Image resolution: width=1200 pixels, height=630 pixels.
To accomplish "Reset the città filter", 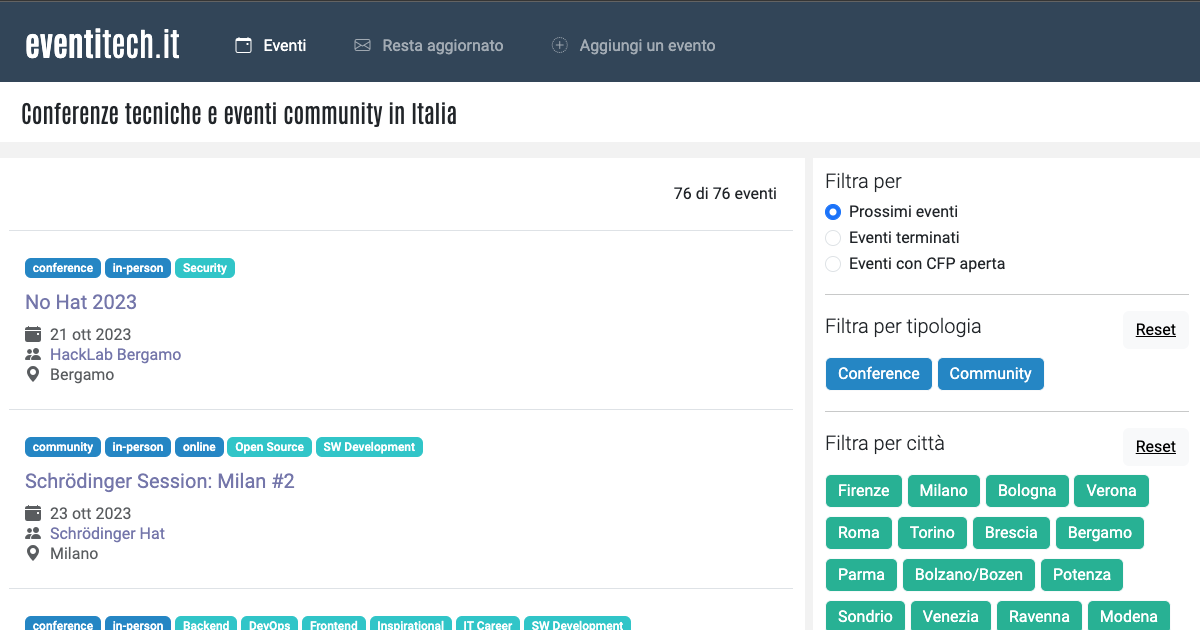I will [1155, 447].
